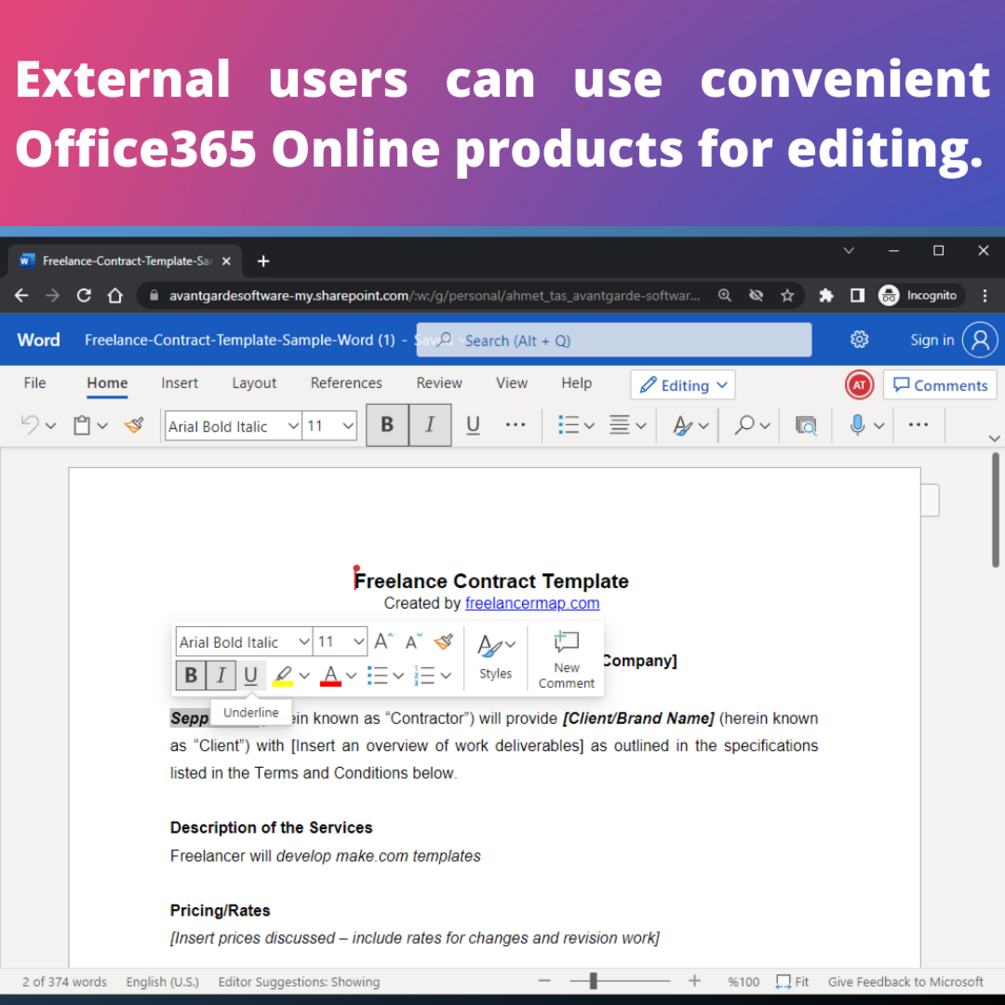This screenshot has width=1005, height=1005.
Task: Click the zoom in plus button
Action: pyautogui.click(x=694, y=981)
